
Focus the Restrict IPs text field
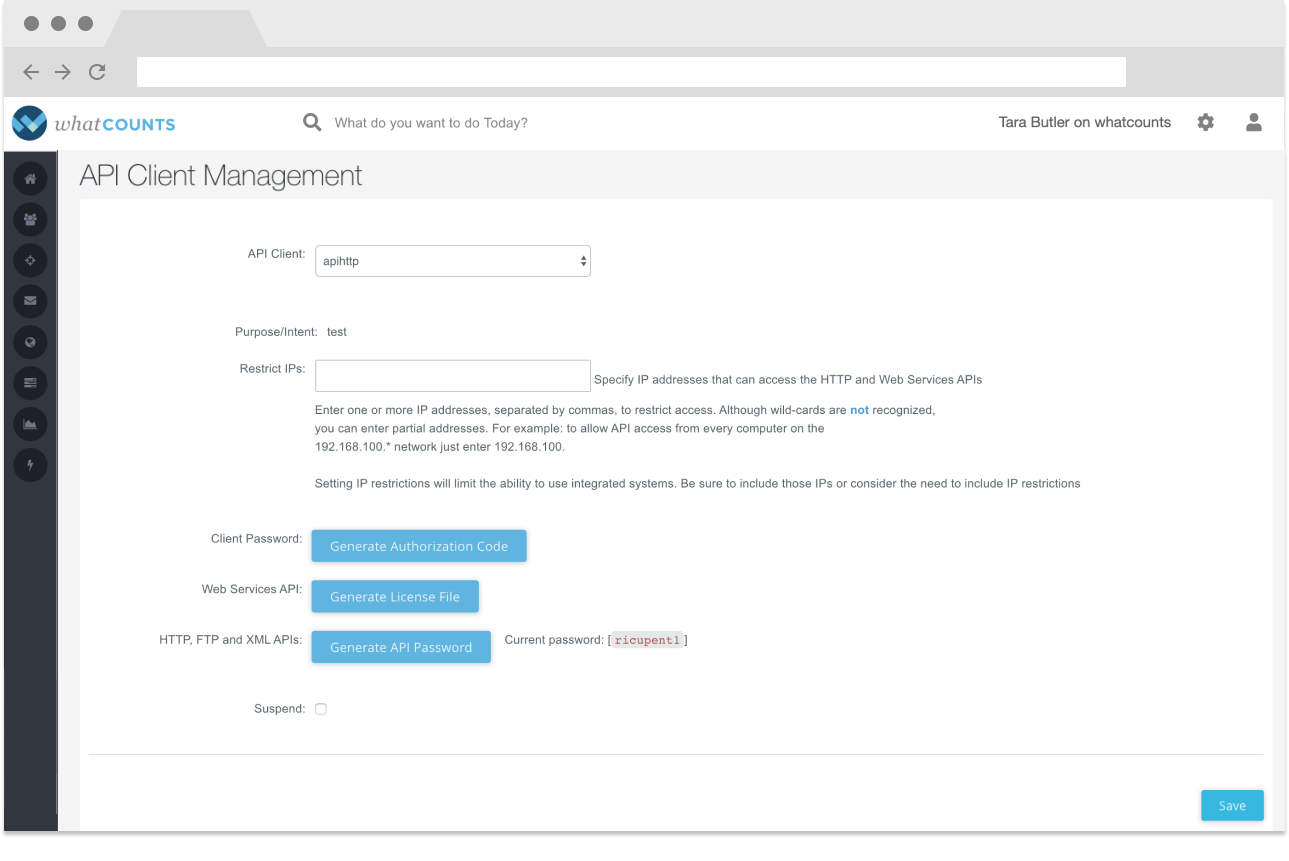click(452, 376)
